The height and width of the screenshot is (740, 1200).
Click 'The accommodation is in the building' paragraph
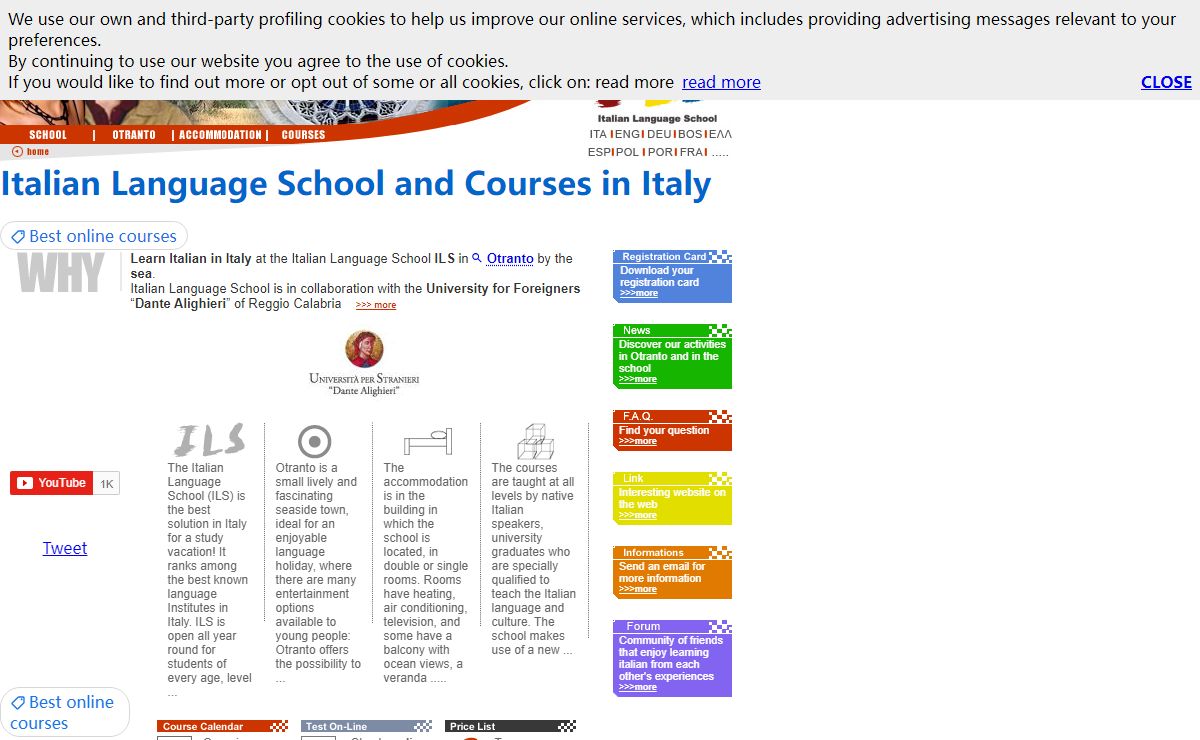[x=426, y=572]
